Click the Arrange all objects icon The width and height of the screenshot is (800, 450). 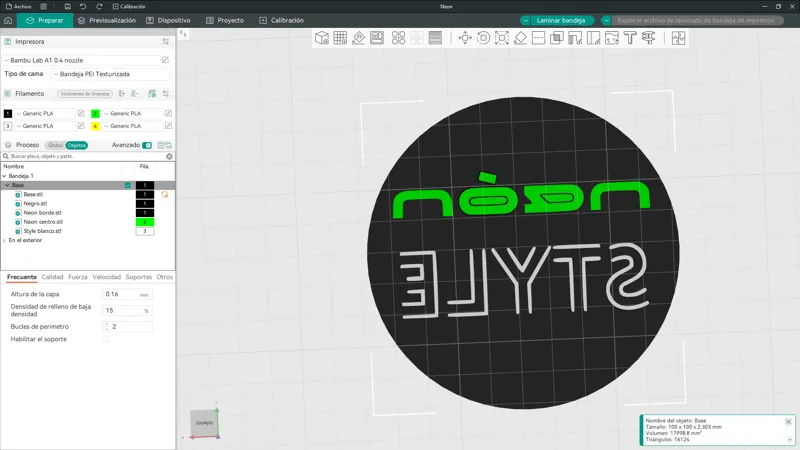point(377,38)
